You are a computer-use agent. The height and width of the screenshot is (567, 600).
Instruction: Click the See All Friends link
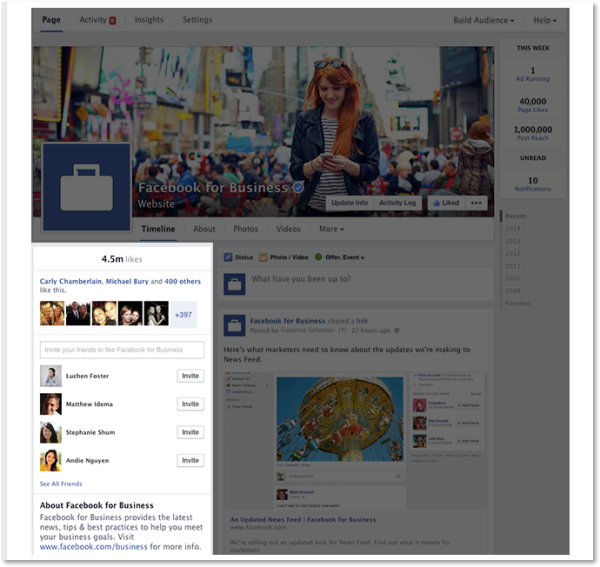point(61,484)
